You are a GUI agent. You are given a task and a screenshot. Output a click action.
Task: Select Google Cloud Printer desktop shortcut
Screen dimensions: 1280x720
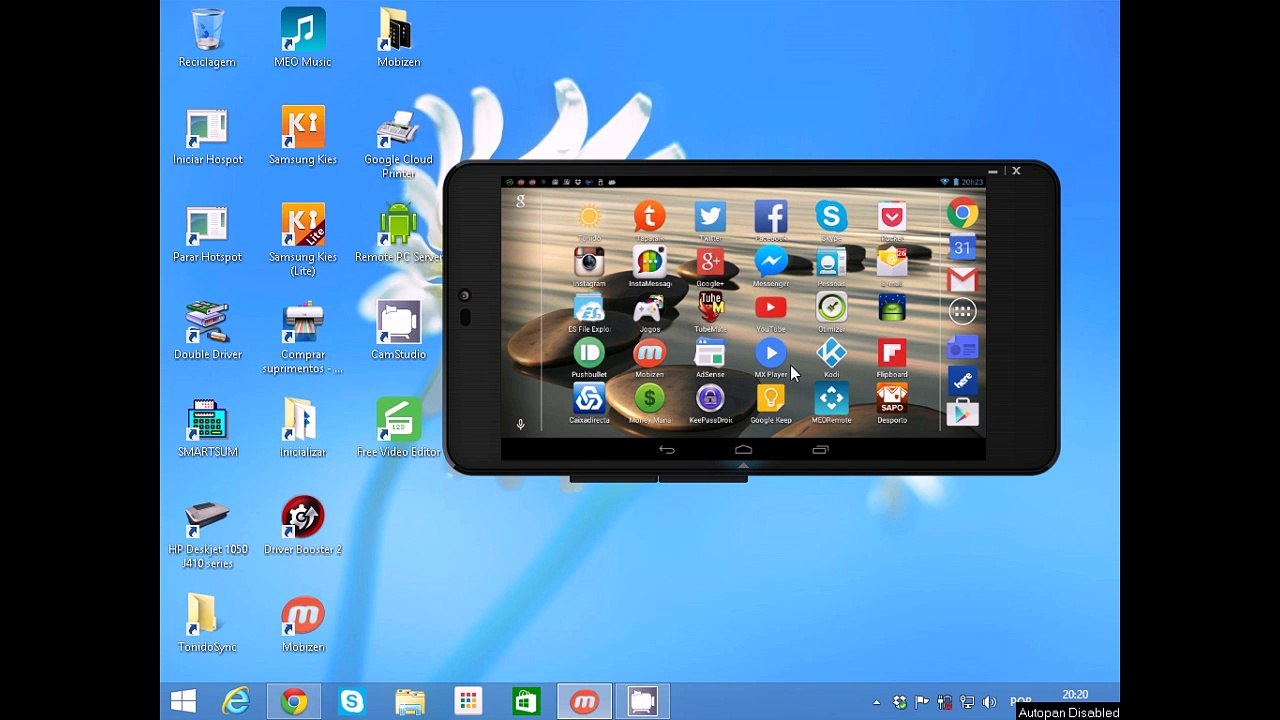pos(398,143)
